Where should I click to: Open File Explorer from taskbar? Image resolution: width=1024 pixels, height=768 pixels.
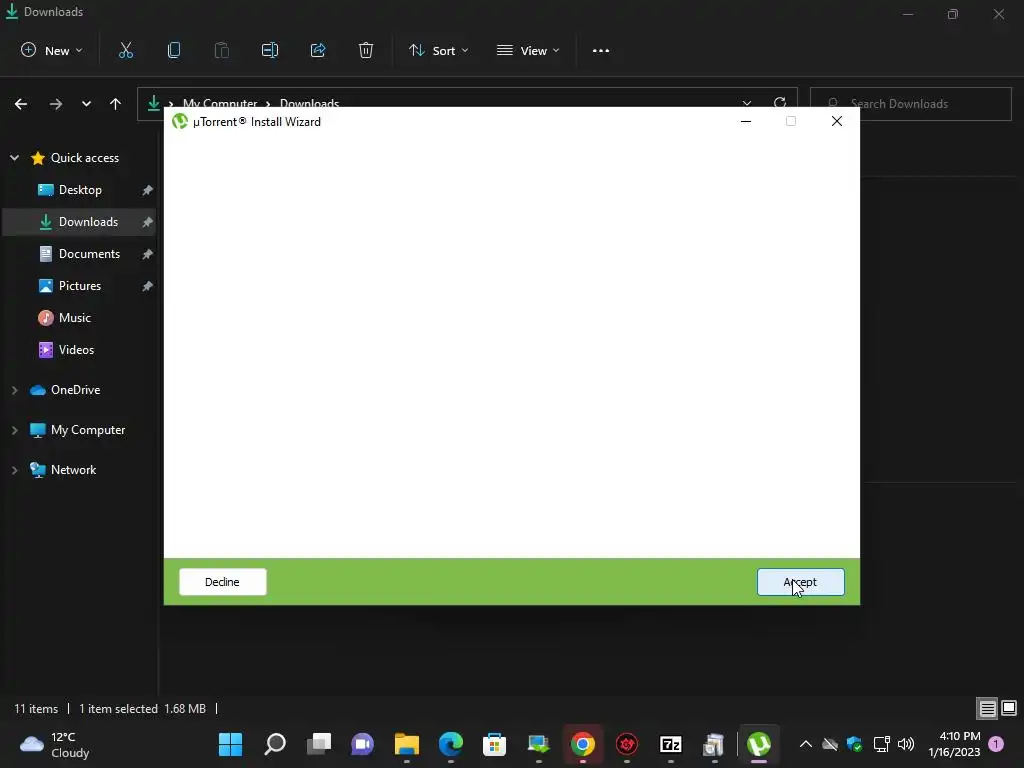coord(407,744)
